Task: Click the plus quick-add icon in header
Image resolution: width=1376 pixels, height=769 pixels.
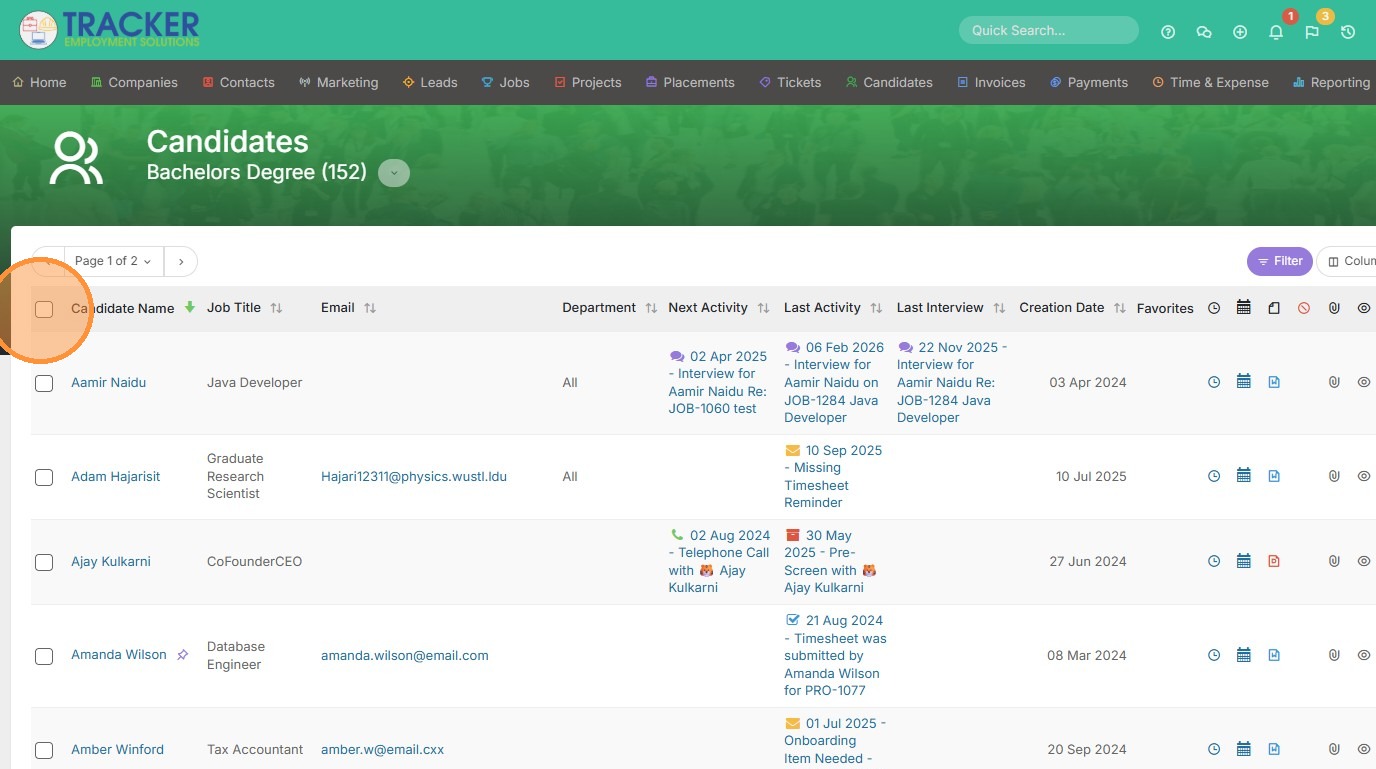Action: [1240, 32]
